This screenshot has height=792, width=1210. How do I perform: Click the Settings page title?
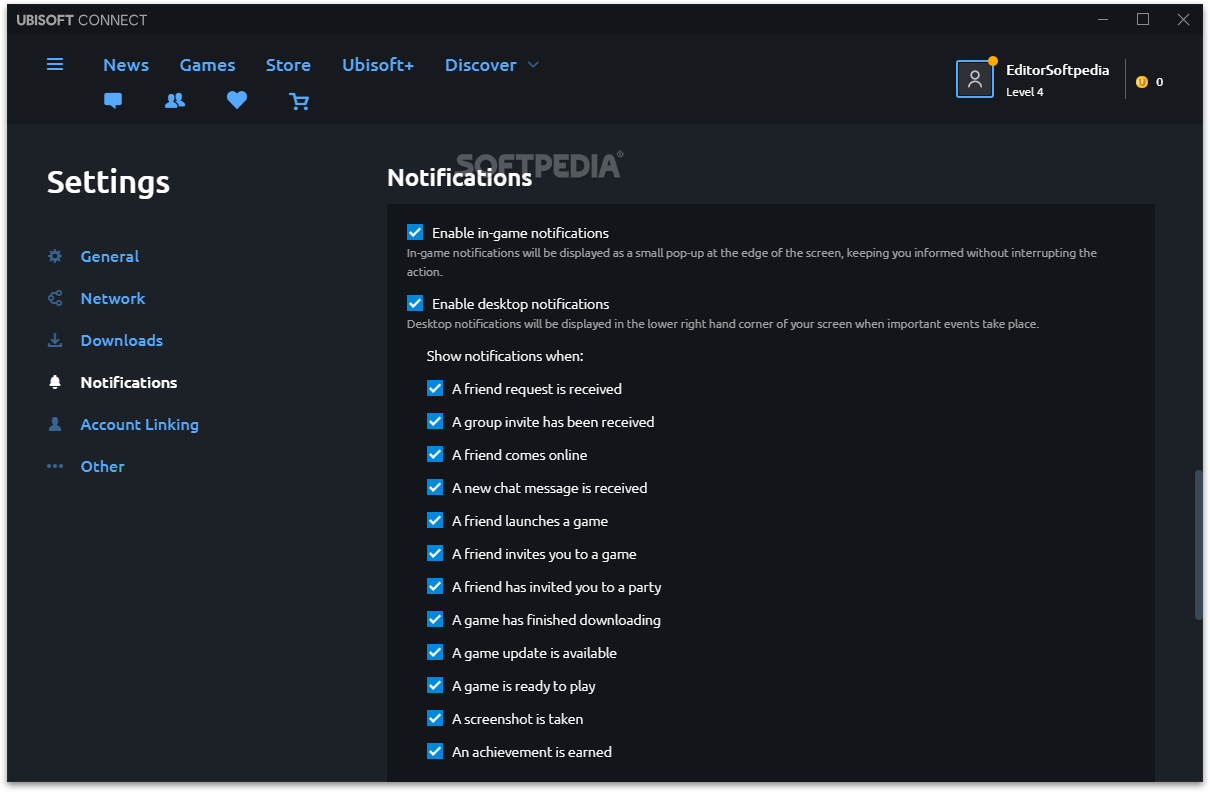coord(108,182)
